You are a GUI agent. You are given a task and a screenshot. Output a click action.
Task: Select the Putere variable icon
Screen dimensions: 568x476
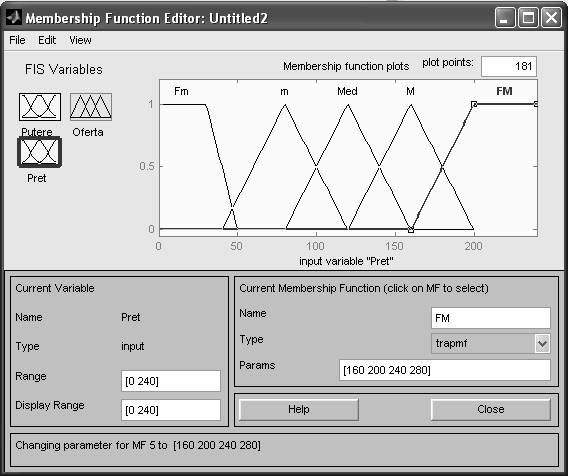[x=40, y=107]
